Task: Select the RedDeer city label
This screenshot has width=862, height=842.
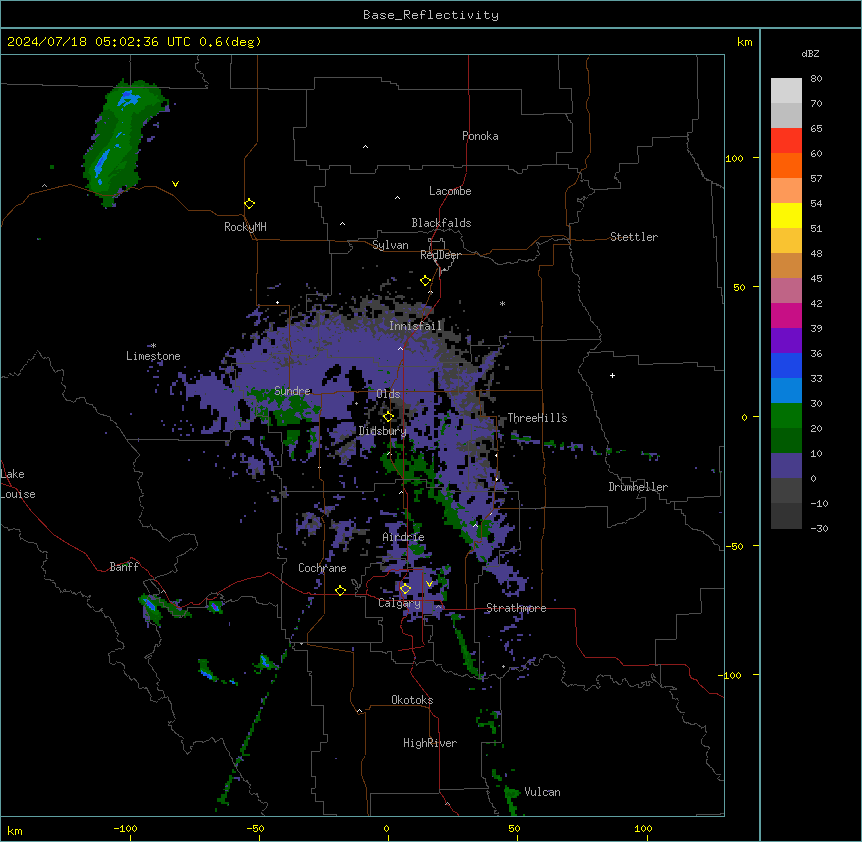Action: pyautogui.click(x=440, y=255)
